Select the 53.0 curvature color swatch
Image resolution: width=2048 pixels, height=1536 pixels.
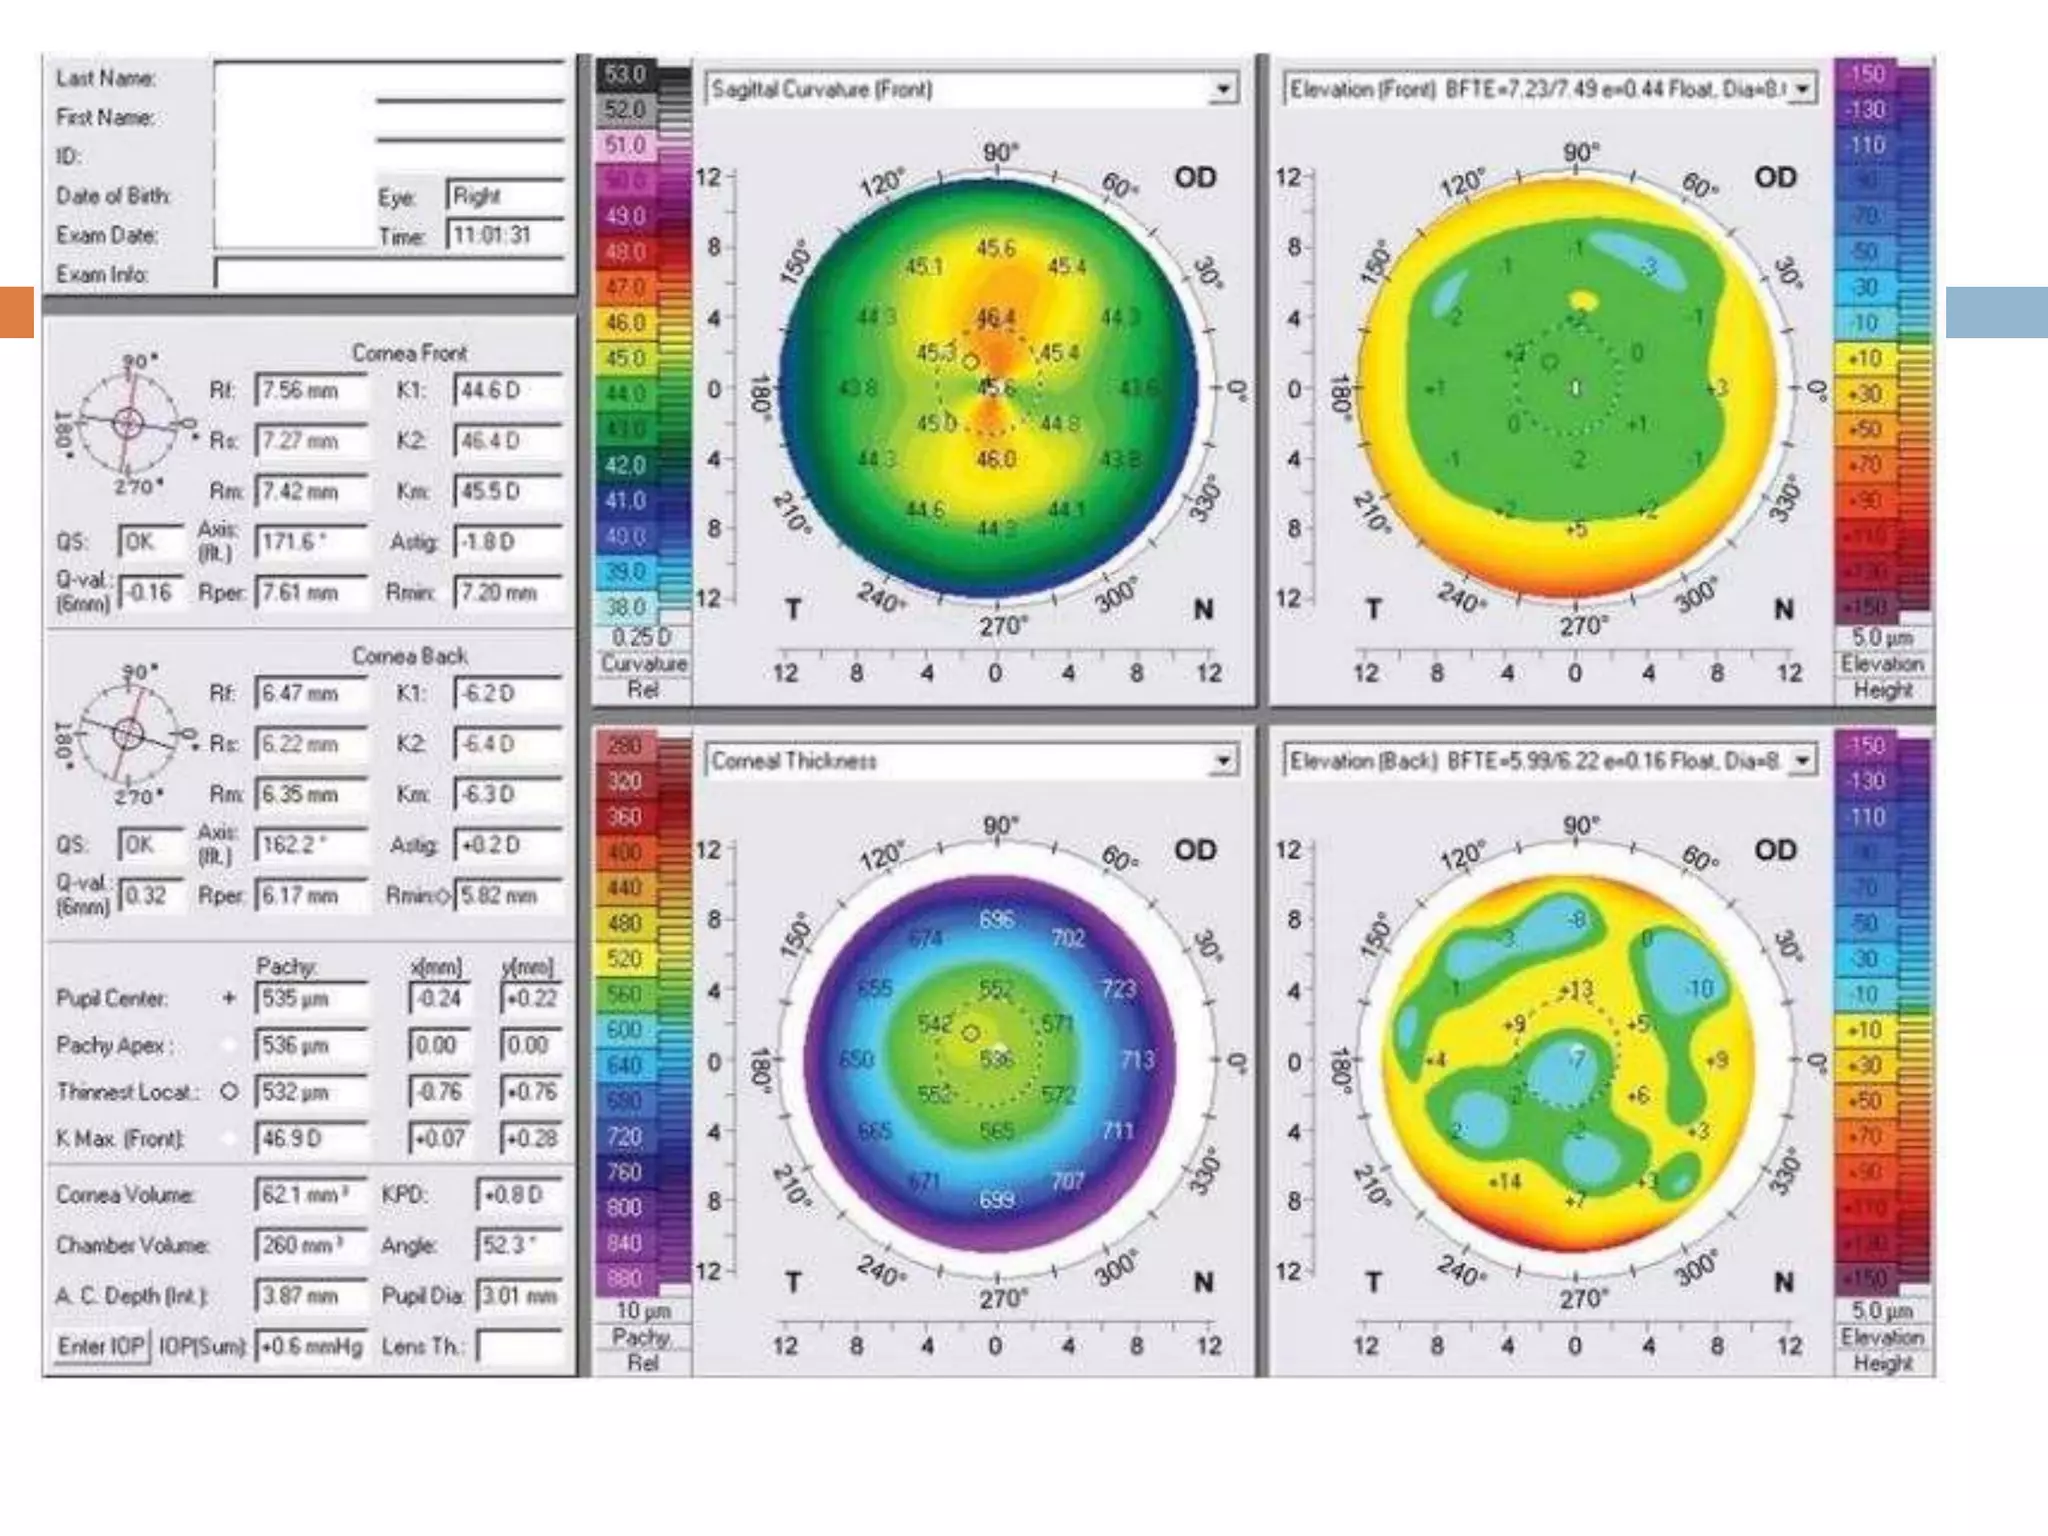(x=625, y=75)
